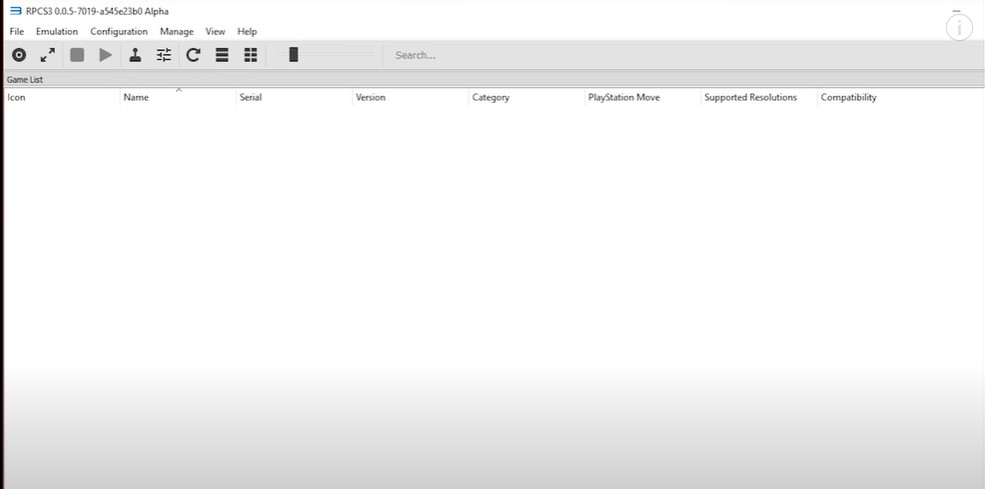Screen dimensions: 985x489
Task: Open the Configuration menu
Action: [x=119, y=31]
